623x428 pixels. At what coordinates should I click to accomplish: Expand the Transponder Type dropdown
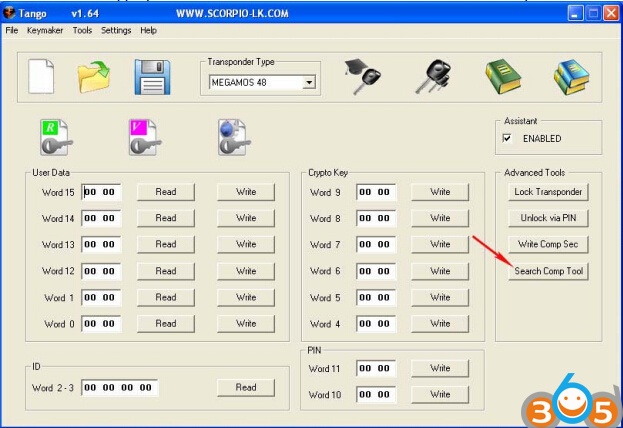pos(309,82)
